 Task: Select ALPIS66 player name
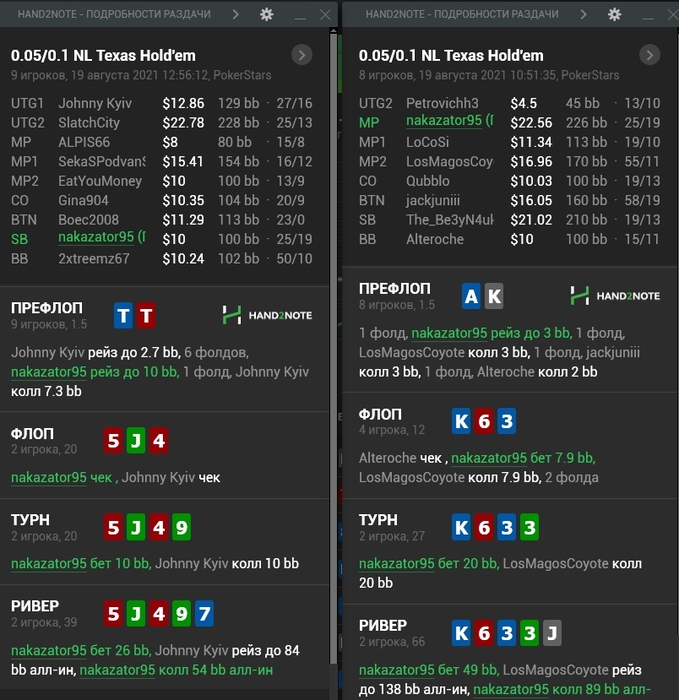pyautogui.click(x=84, y=142)
